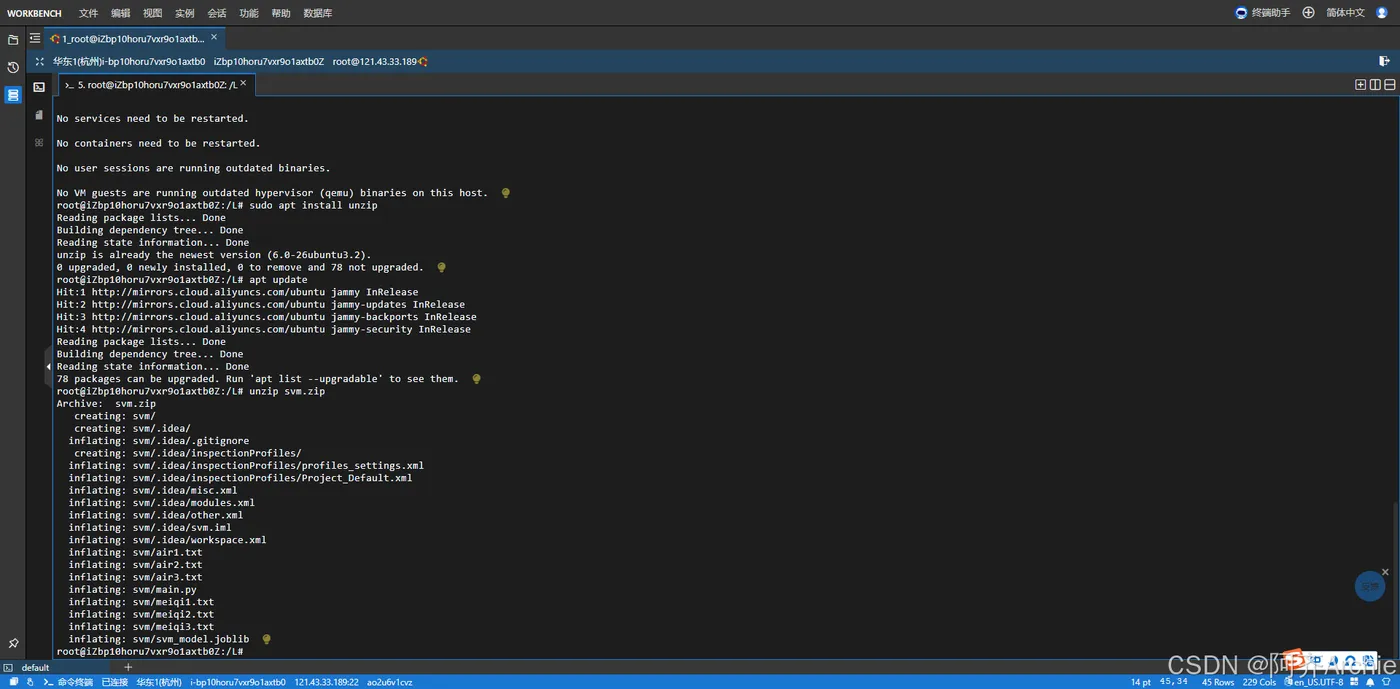
Task: Click the terminal icon in inner sidebar
Action: point(39,87)
